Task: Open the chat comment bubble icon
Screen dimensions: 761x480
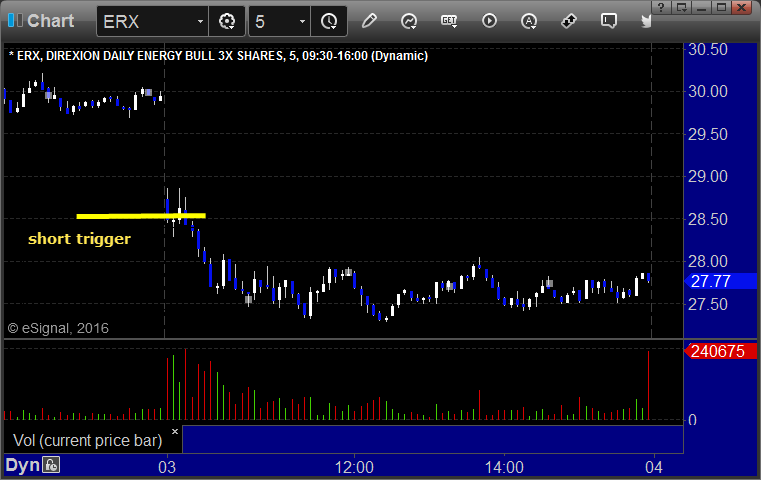Action: pyautogui.click(x=609, y=21)
